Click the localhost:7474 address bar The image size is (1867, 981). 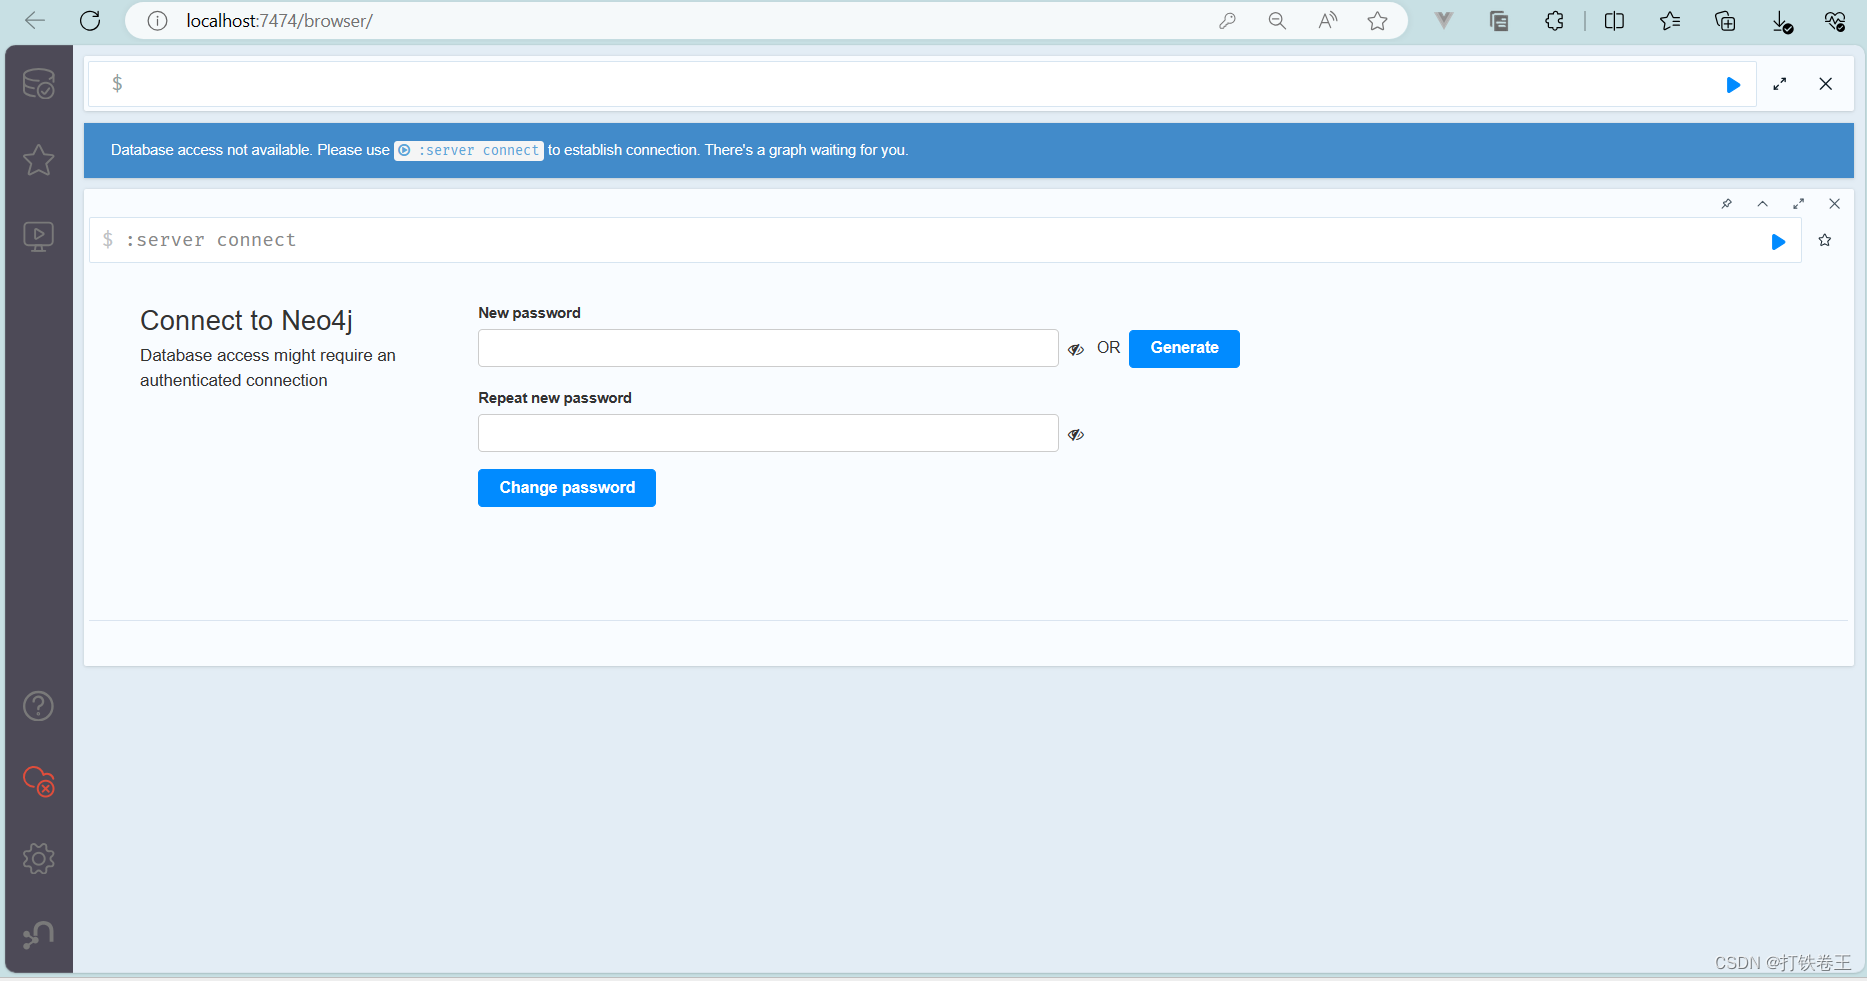[279, 21]
